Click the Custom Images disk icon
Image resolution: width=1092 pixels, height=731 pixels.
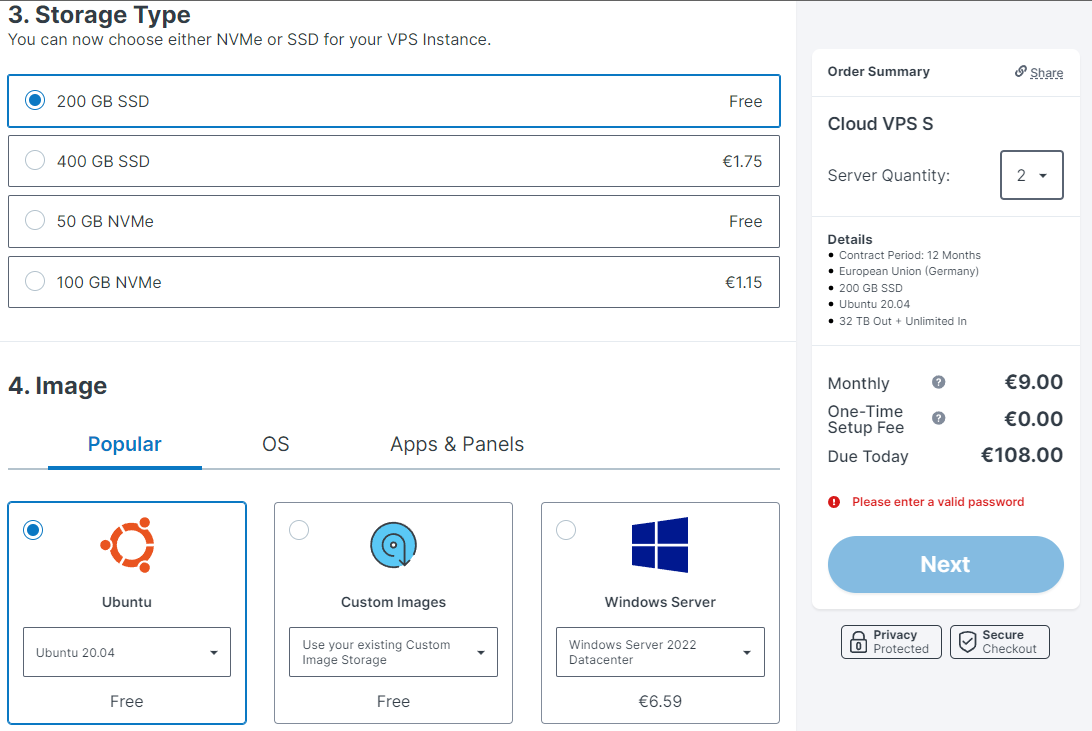pos(393,545)
